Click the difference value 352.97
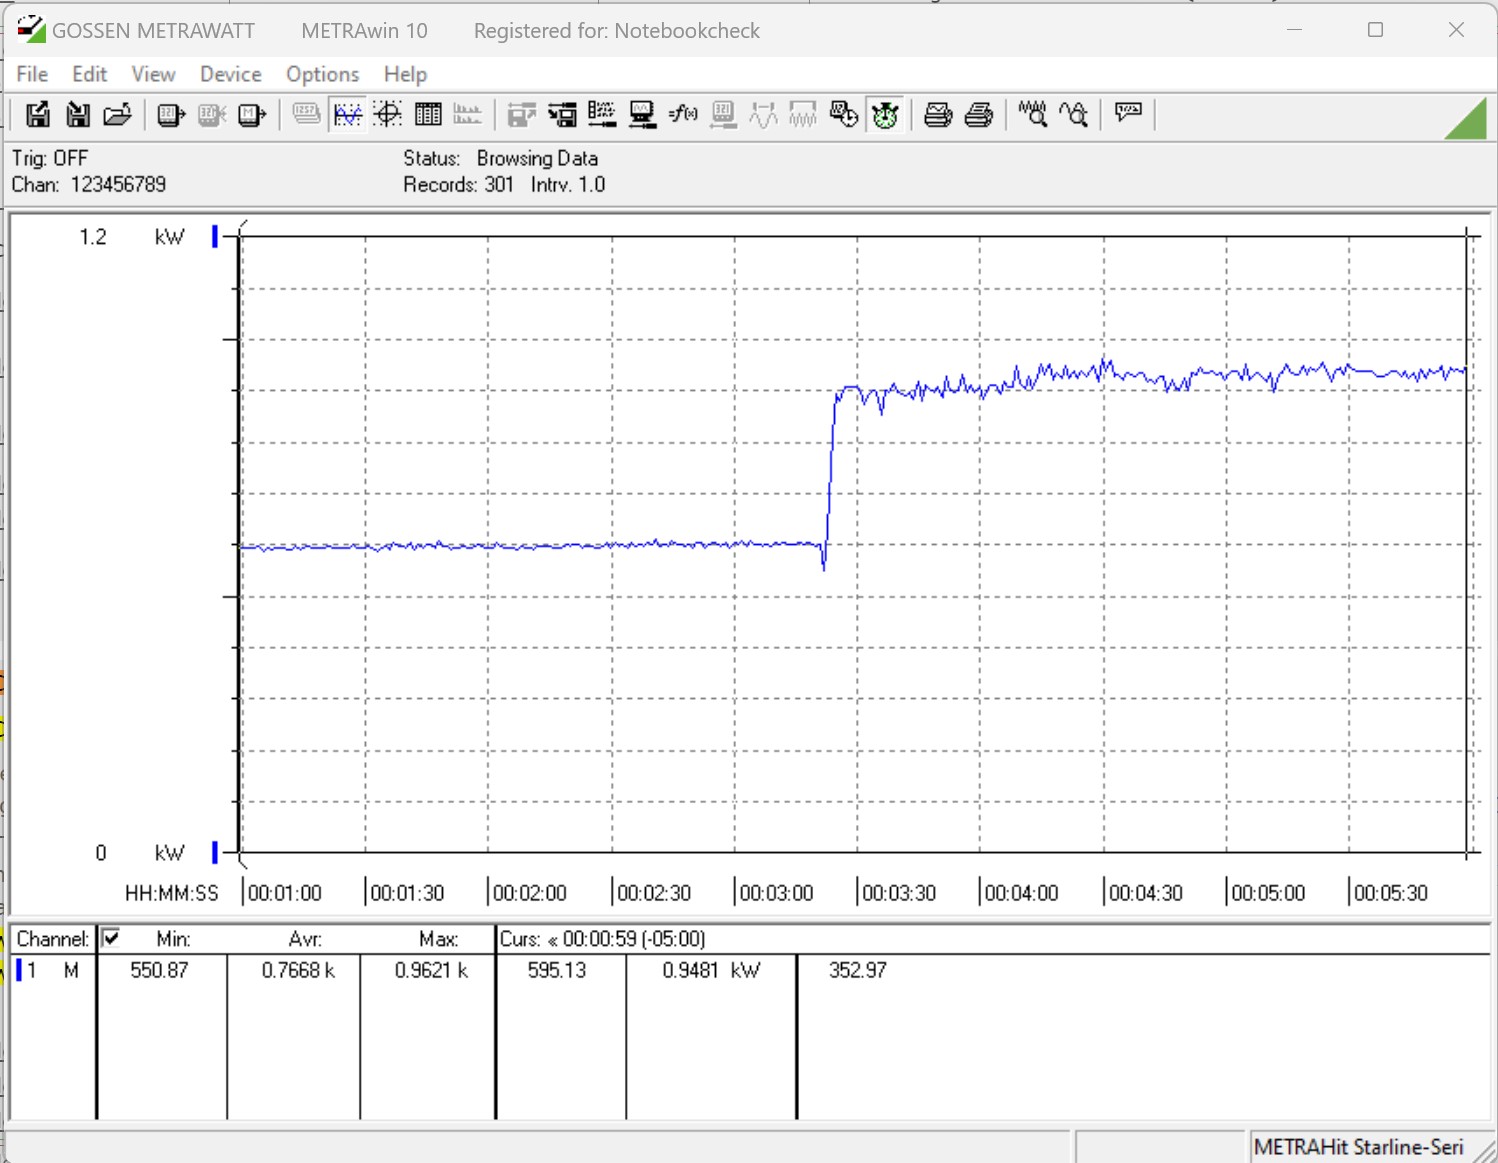This screenshot has height=1163, width=1498. coord(858,970)
